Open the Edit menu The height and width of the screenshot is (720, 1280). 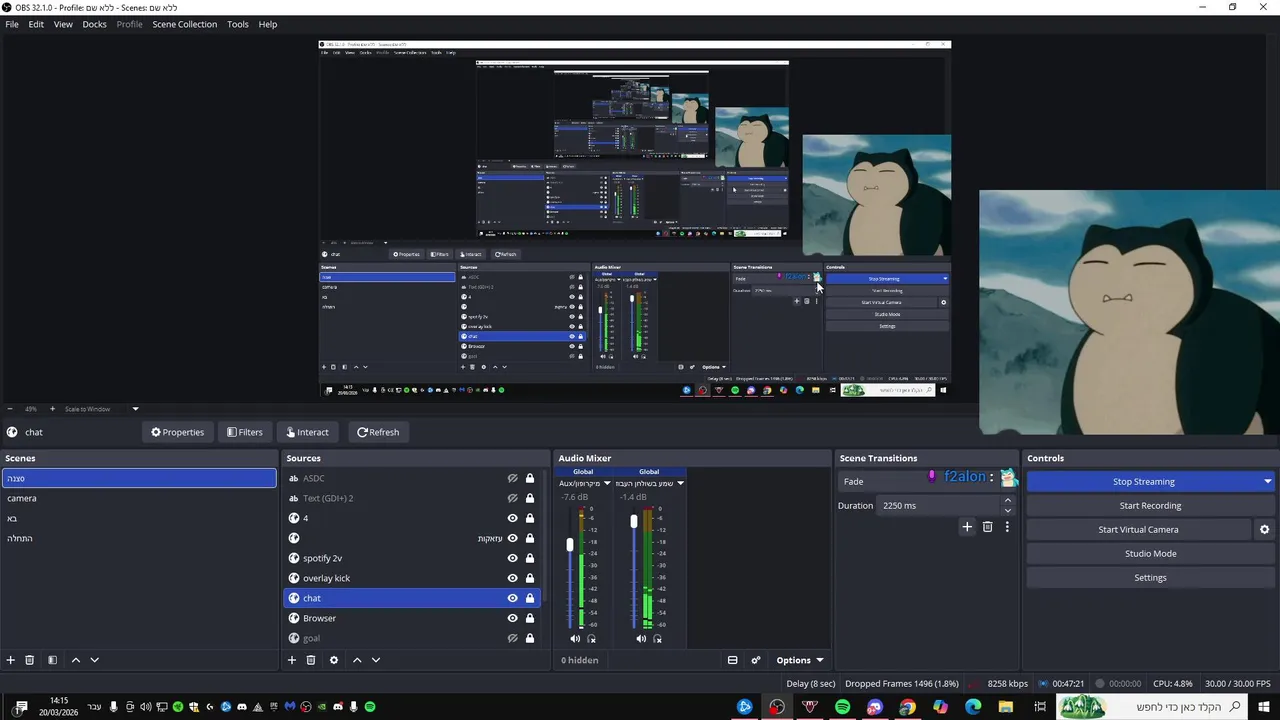click(x=36, y=24)
